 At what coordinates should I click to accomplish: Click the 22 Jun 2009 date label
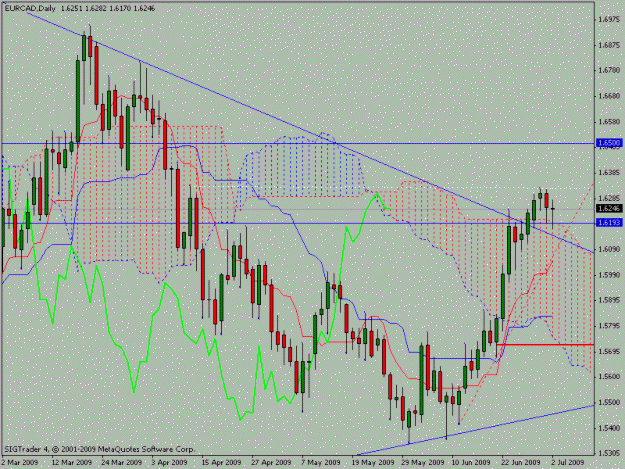pos(521,462)
